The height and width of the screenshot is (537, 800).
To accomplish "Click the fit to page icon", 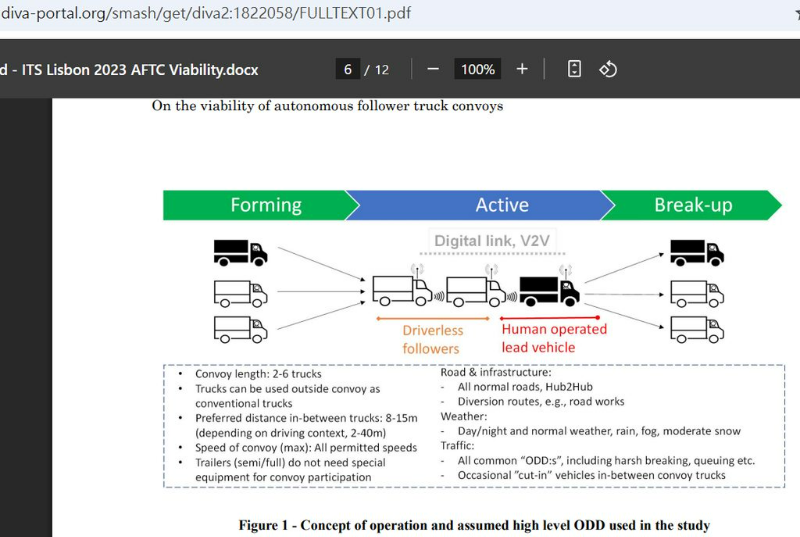I will click(x=574, y=69).
